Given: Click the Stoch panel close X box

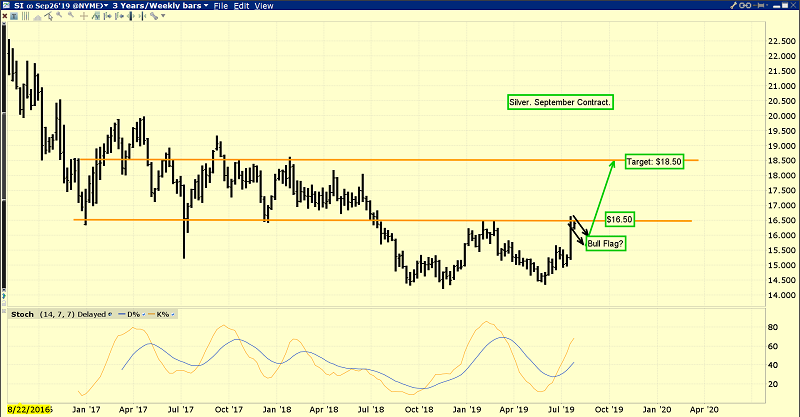Looking at the screenshot, I should [x=4, y=311].
